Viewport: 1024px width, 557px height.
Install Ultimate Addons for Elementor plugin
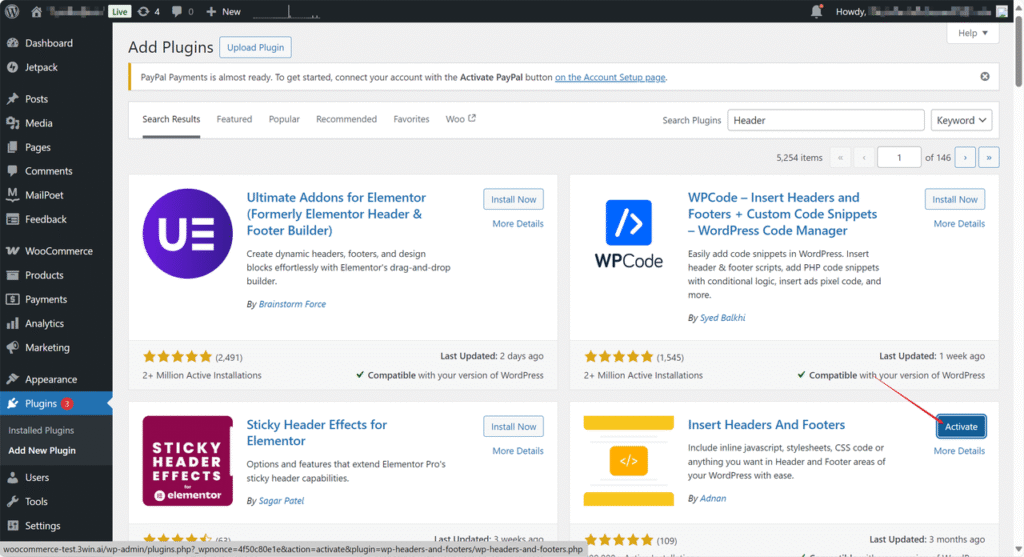click(x=513, y=200)
